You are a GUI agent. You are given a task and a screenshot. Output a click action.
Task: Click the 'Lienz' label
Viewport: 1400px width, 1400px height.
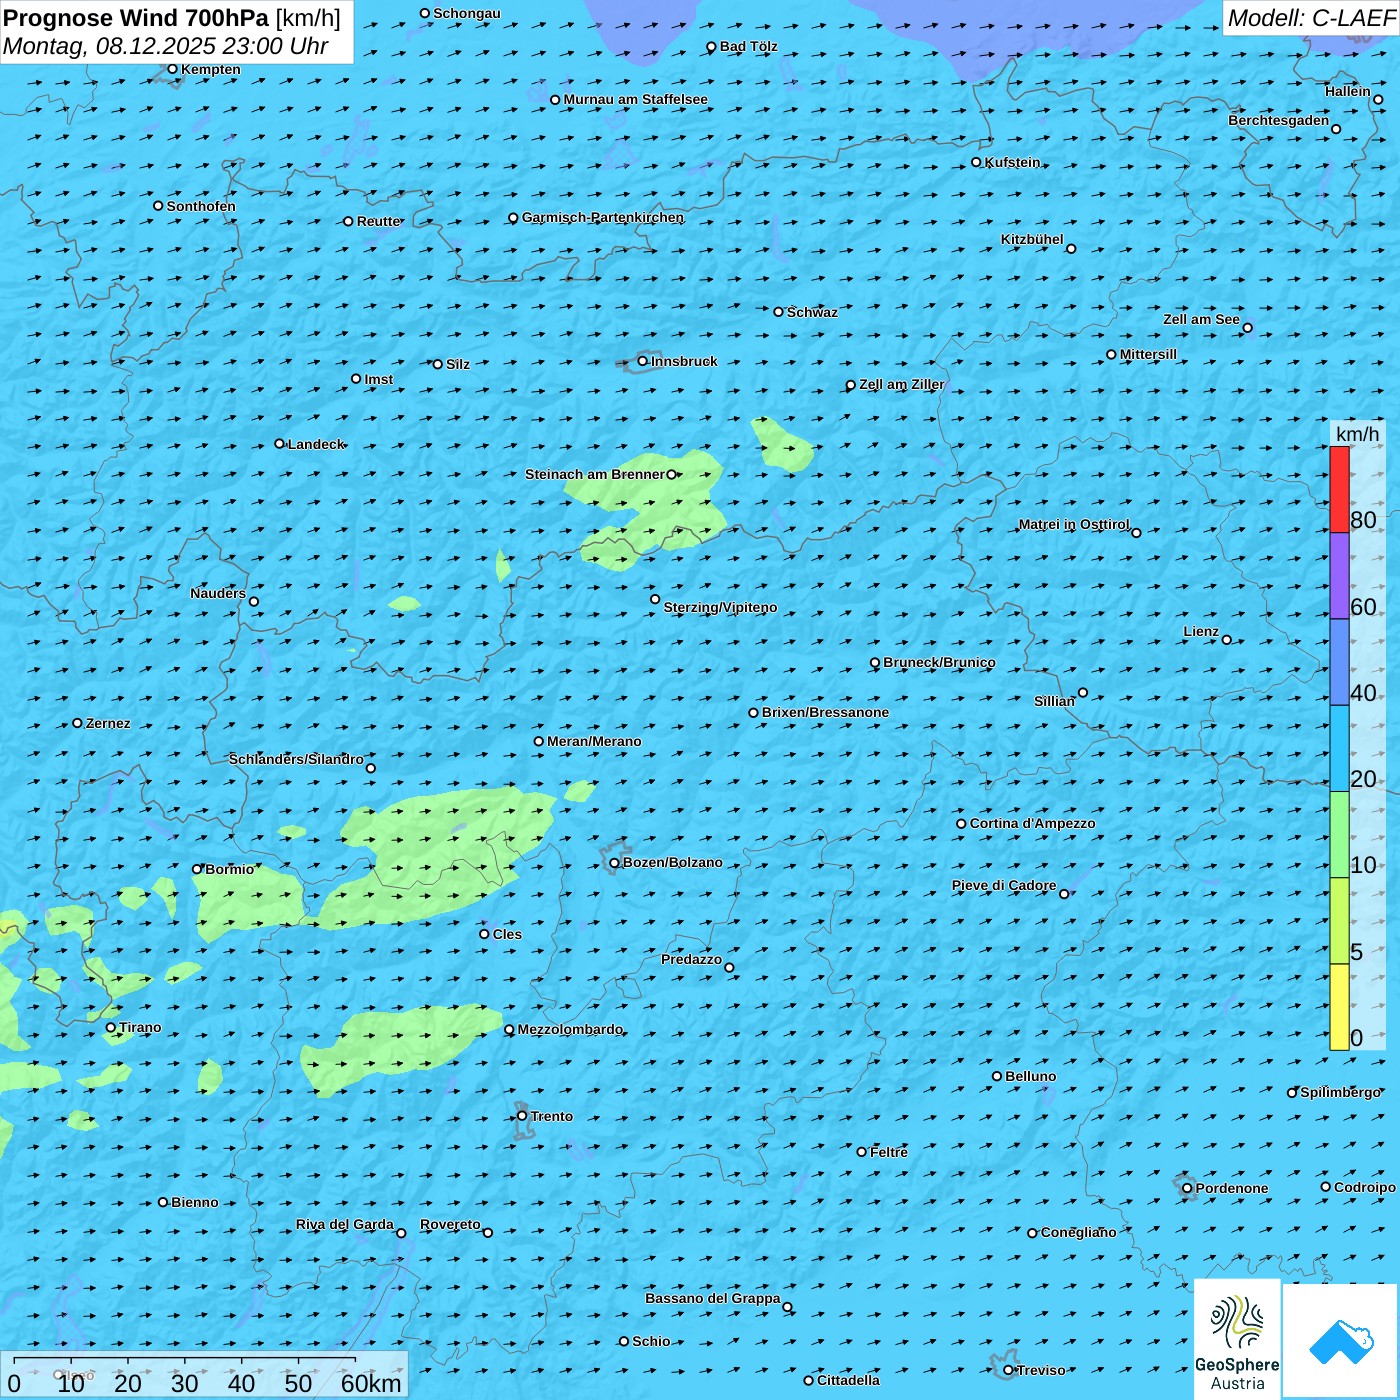pos(1201,631)
